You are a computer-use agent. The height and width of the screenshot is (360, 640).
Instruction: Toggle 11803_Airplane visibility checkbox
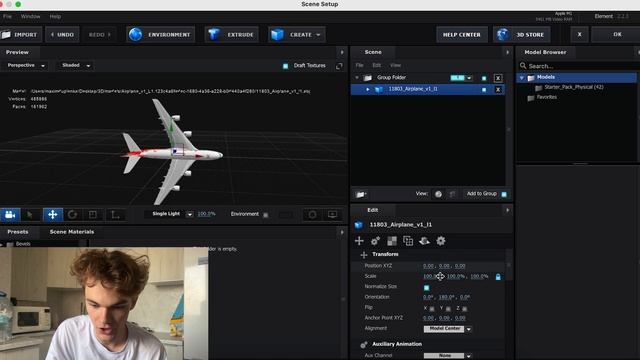click(484, 89)
